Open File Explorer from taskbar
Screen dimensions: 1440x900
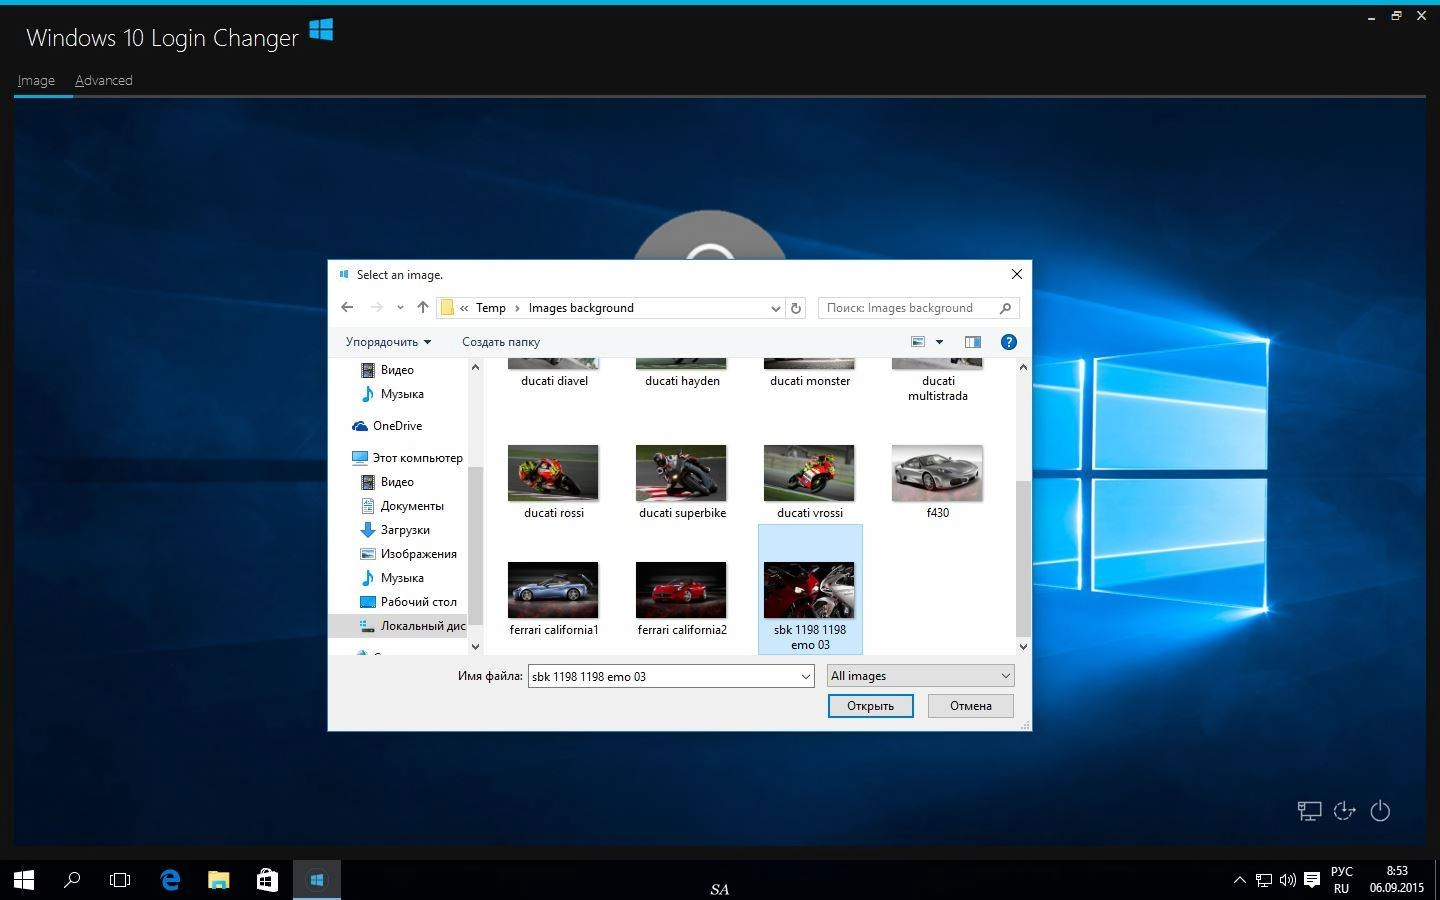[218, 880]
